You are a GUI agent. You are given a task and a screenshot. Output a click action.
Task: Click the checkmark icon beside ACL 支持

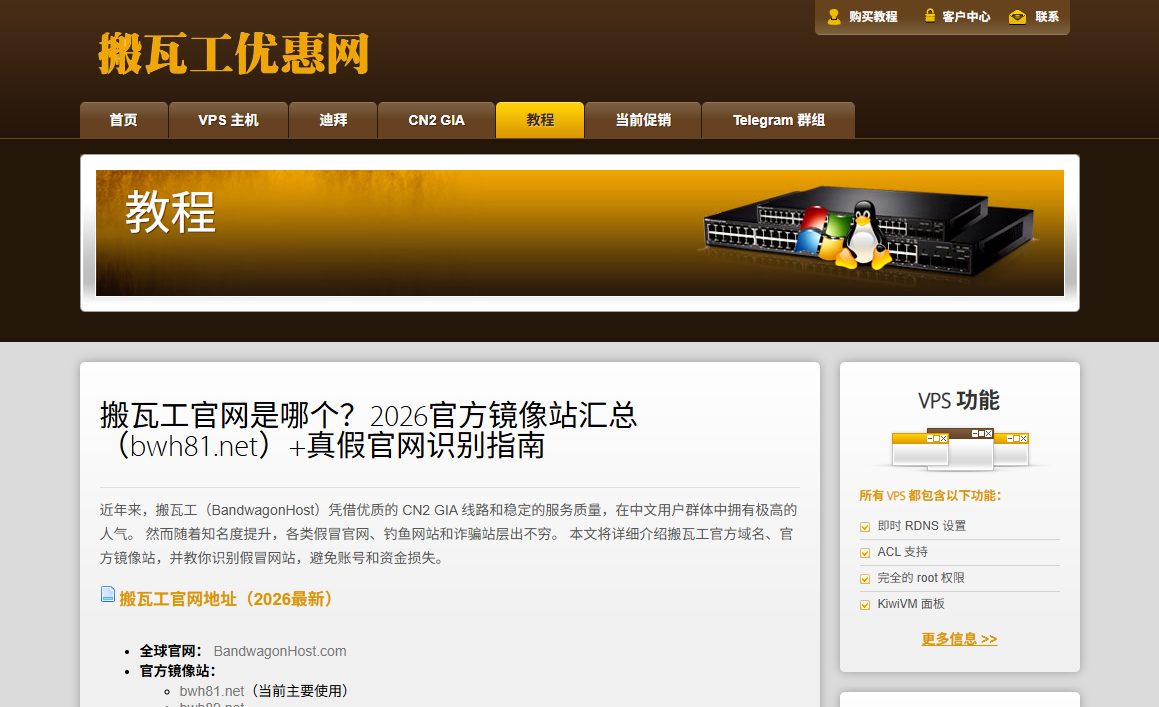coord(865,552)
